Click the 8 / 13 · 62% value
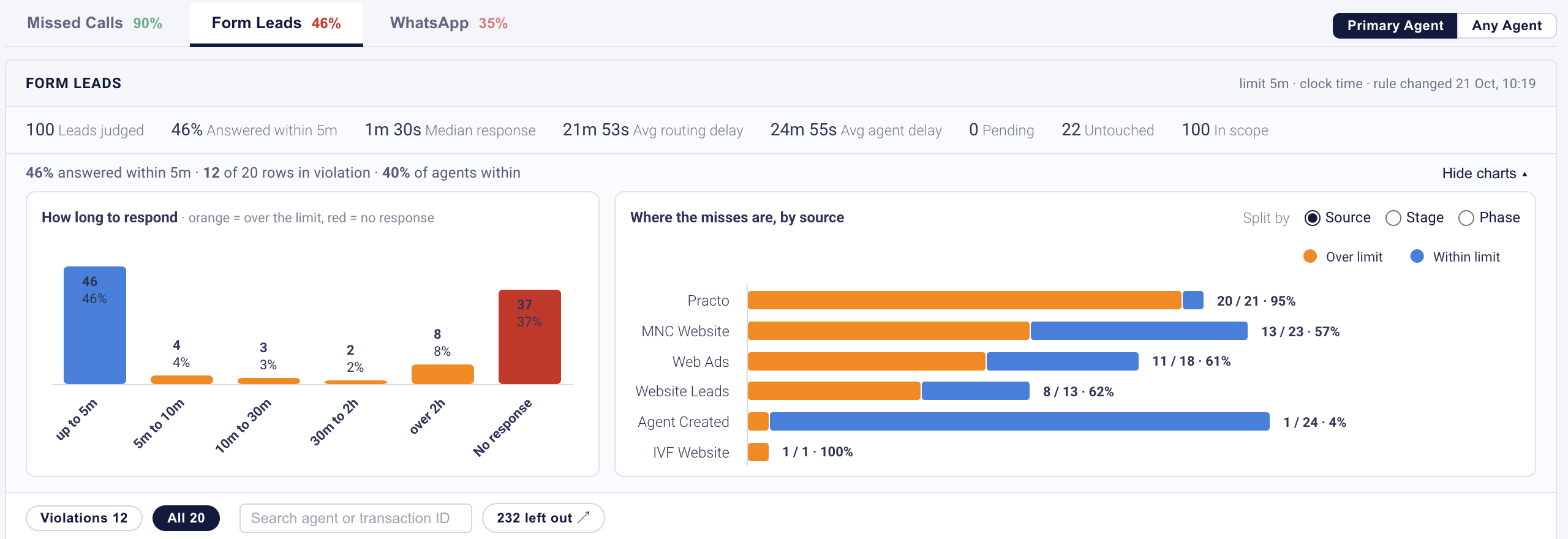 (1078, 392)
